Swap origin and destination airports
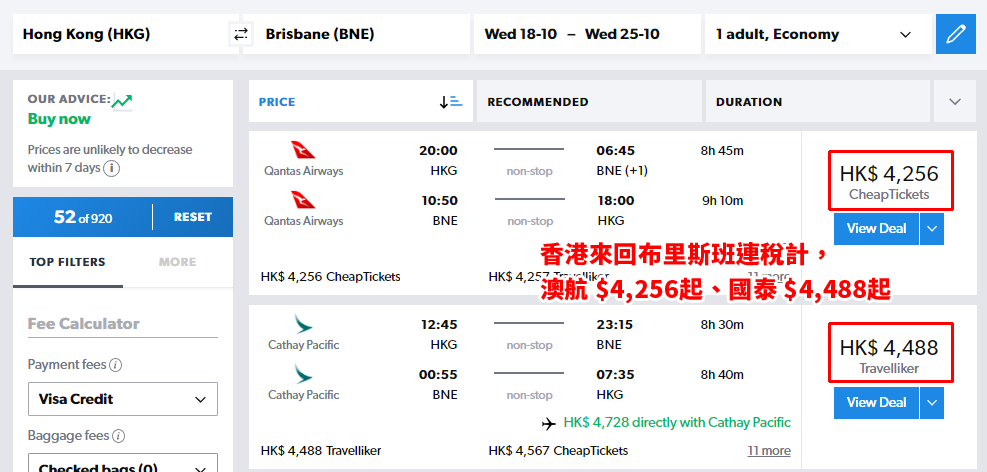Image resolution: width=987 pixels, height=472 pixels. (x=241, y=34)
